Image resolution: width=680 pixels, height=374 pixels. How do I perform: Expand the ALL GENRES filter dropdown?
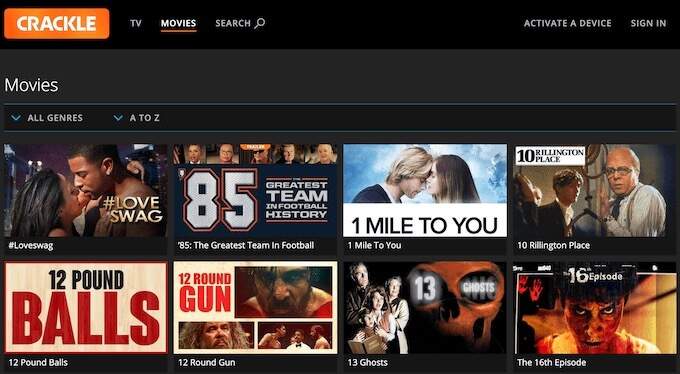click(47, 118)
